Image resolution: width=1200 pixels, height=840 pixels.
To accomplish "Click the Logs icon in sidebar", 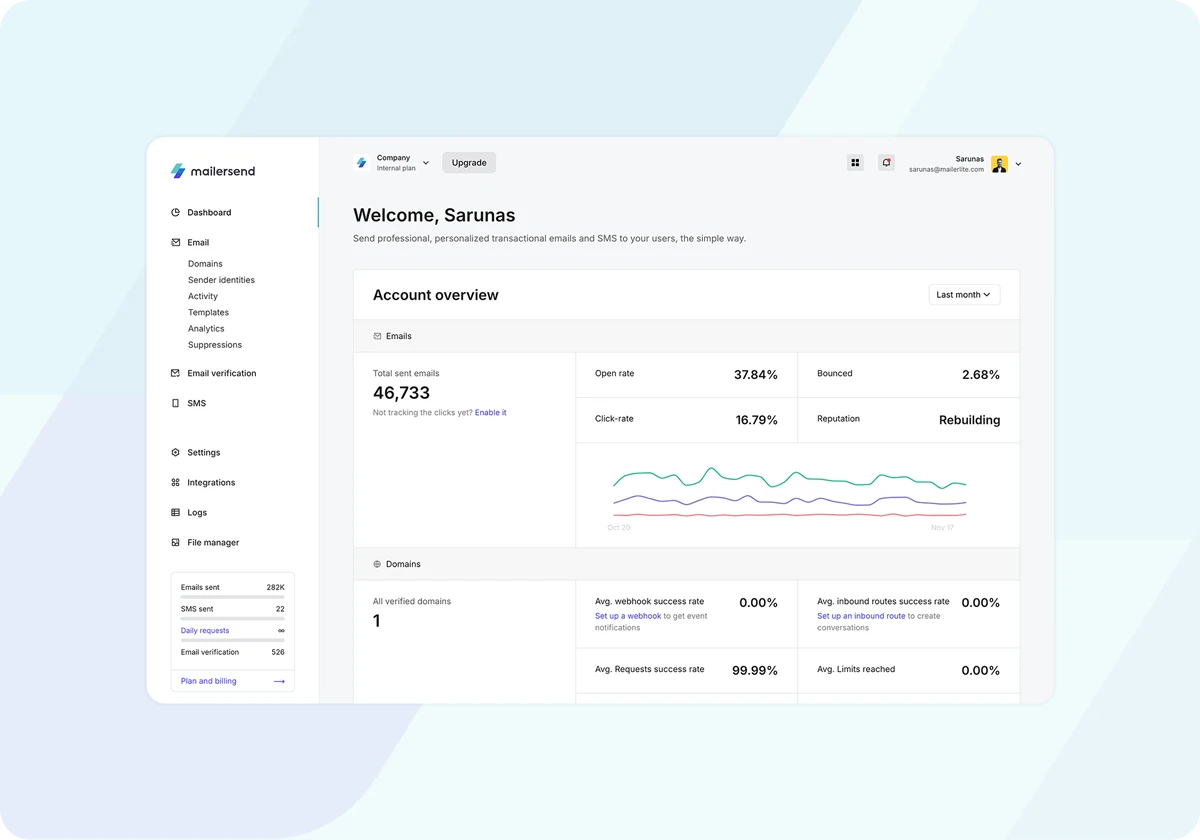I will click(x=176, y=513).
